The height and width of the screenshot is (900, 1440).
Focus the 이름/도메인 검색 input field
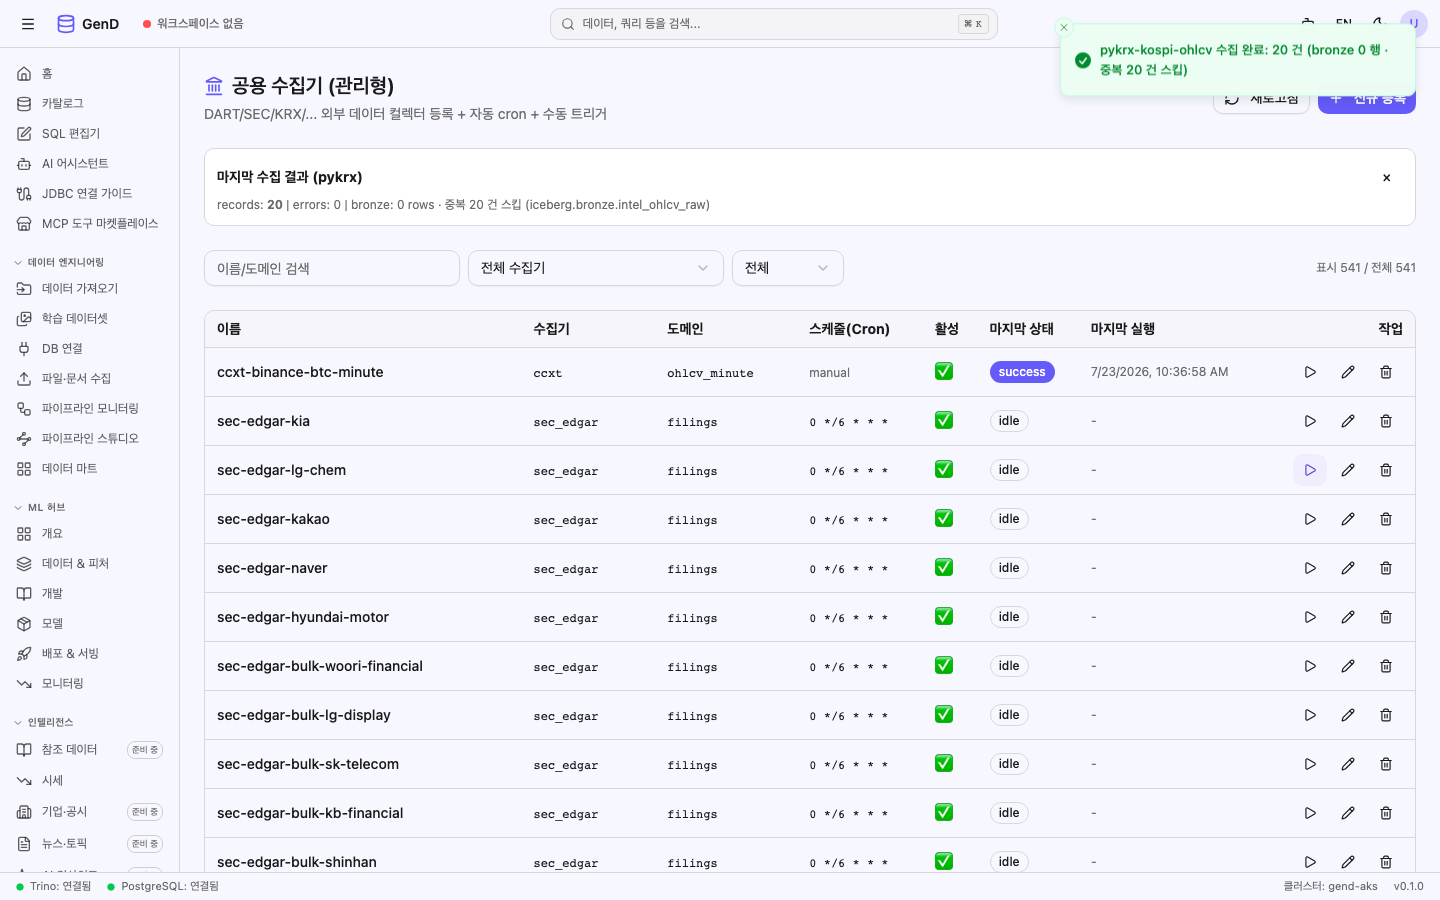332,268
